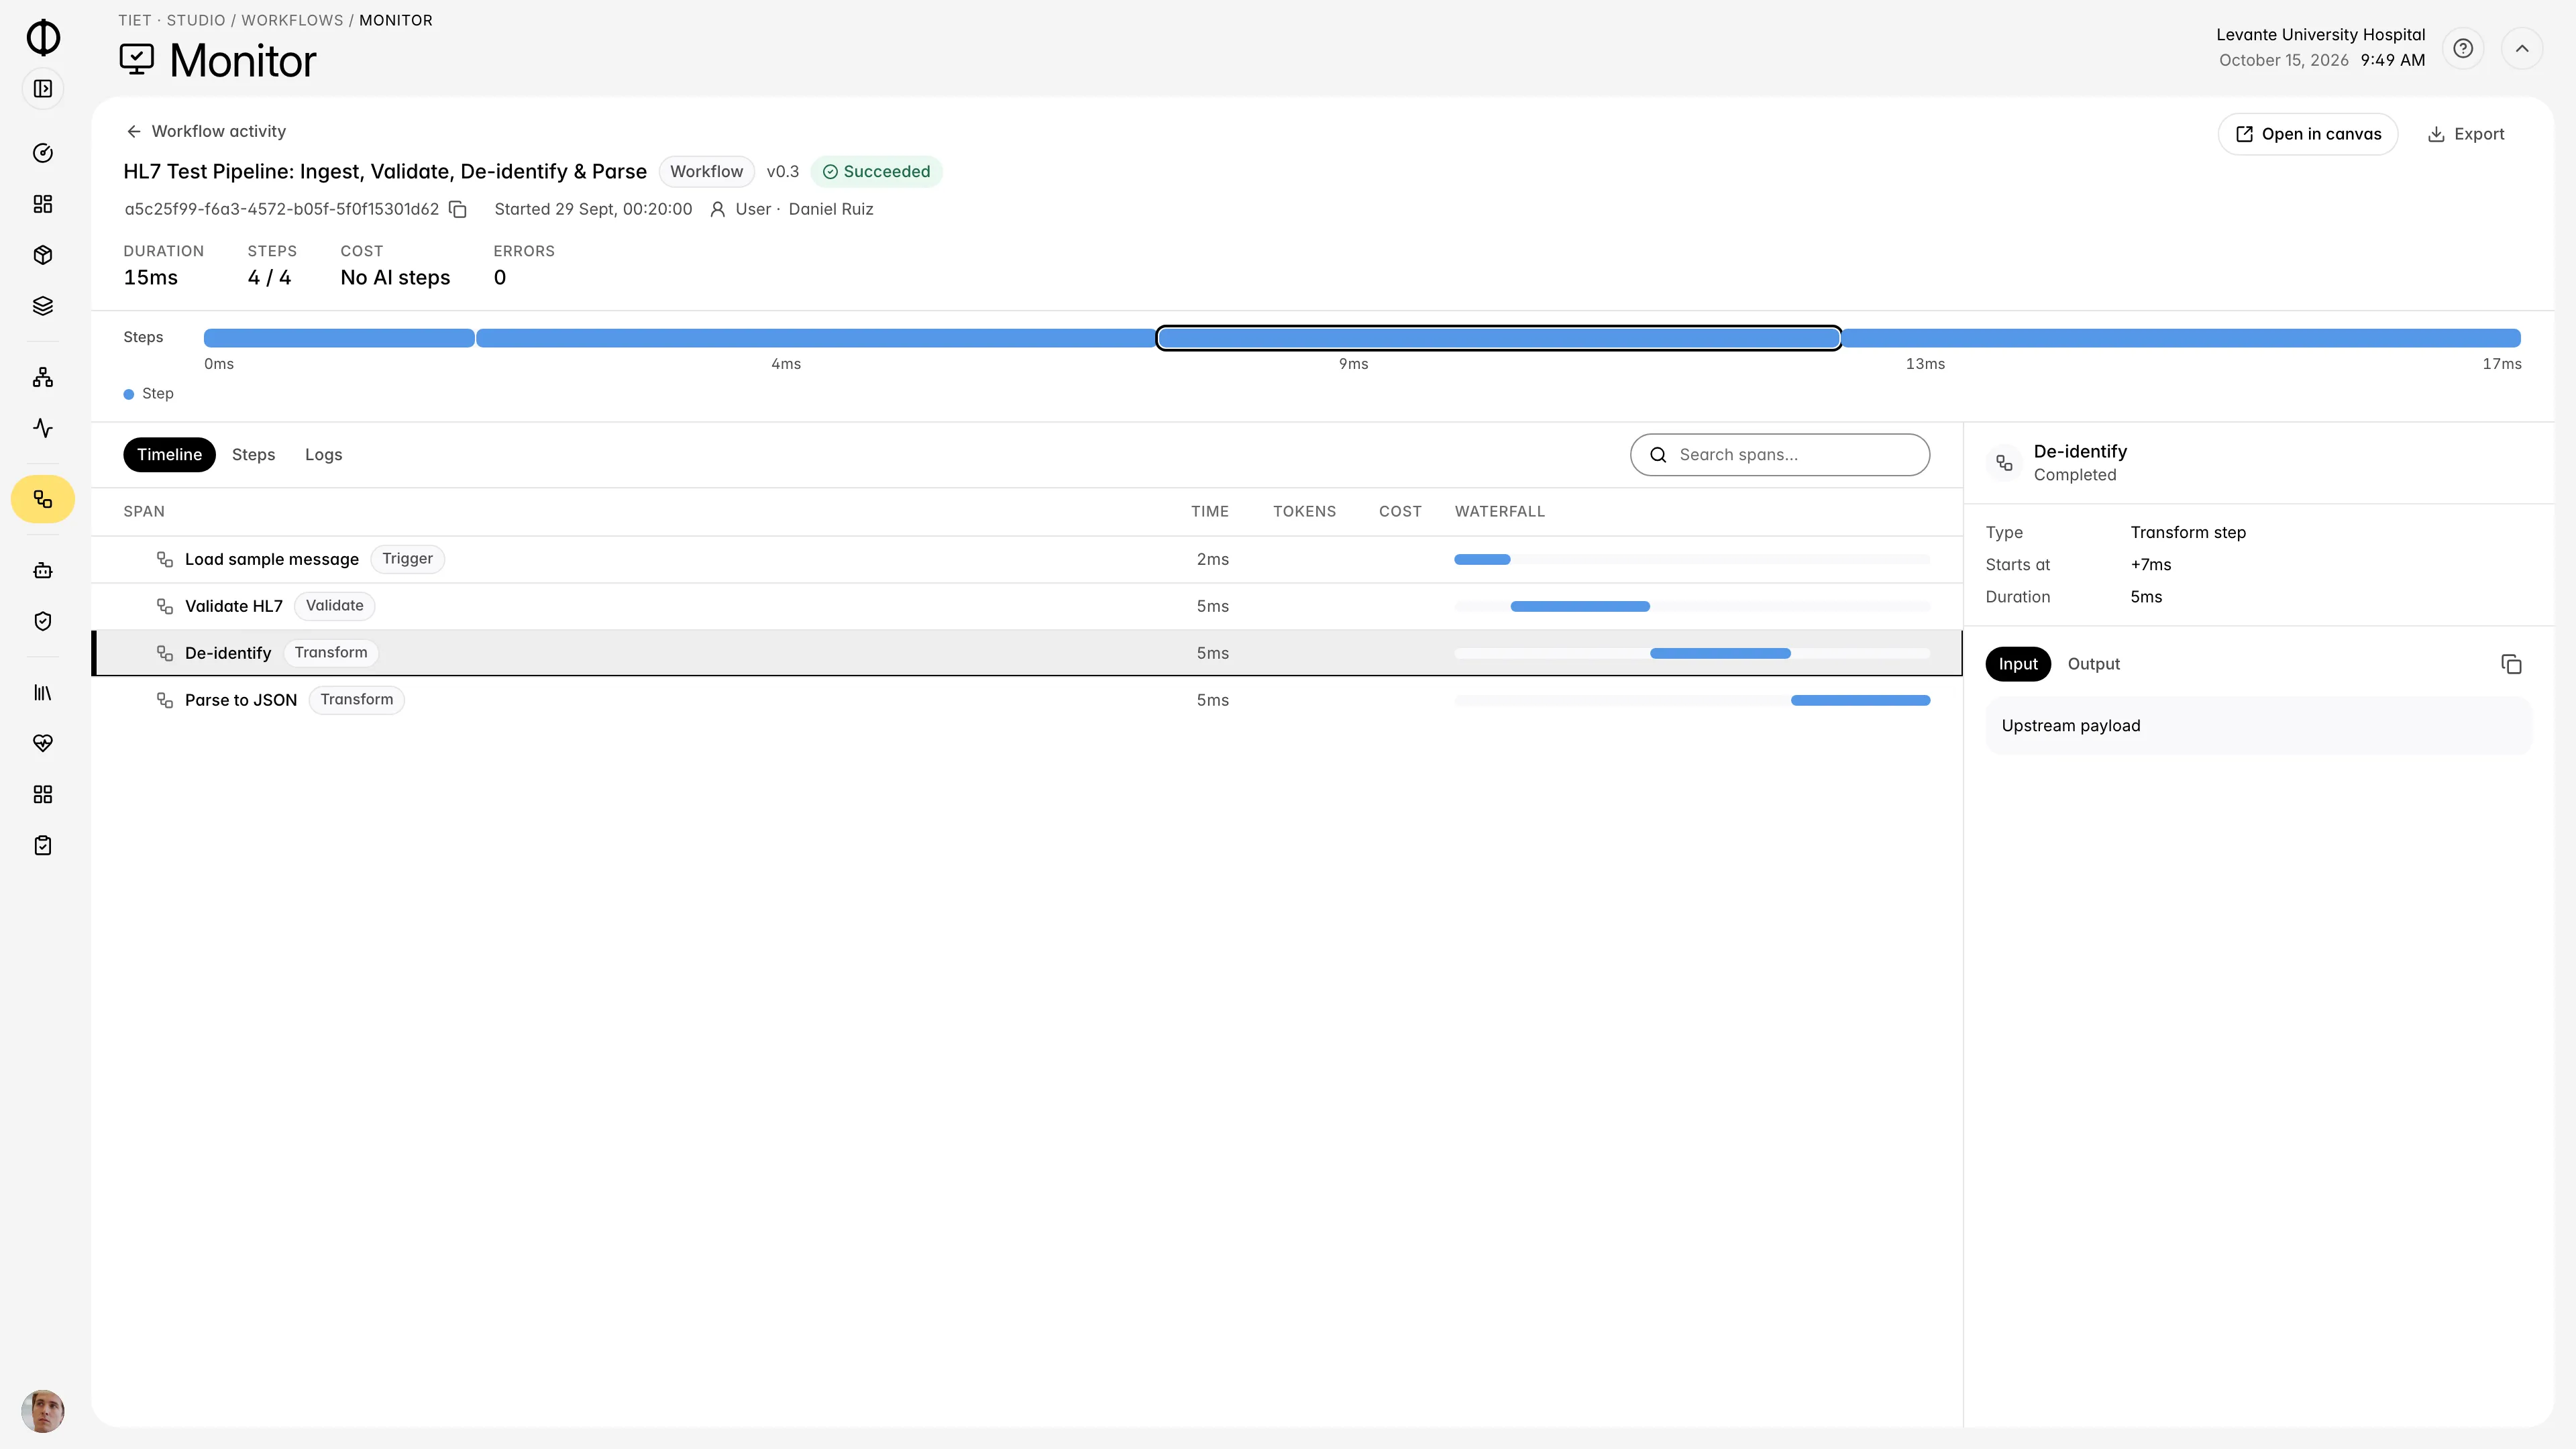The height and width of the screenshot is (1449, 2576).
Task: Open the activity pulse sidebar icon
Action: [x=43, y=428]
